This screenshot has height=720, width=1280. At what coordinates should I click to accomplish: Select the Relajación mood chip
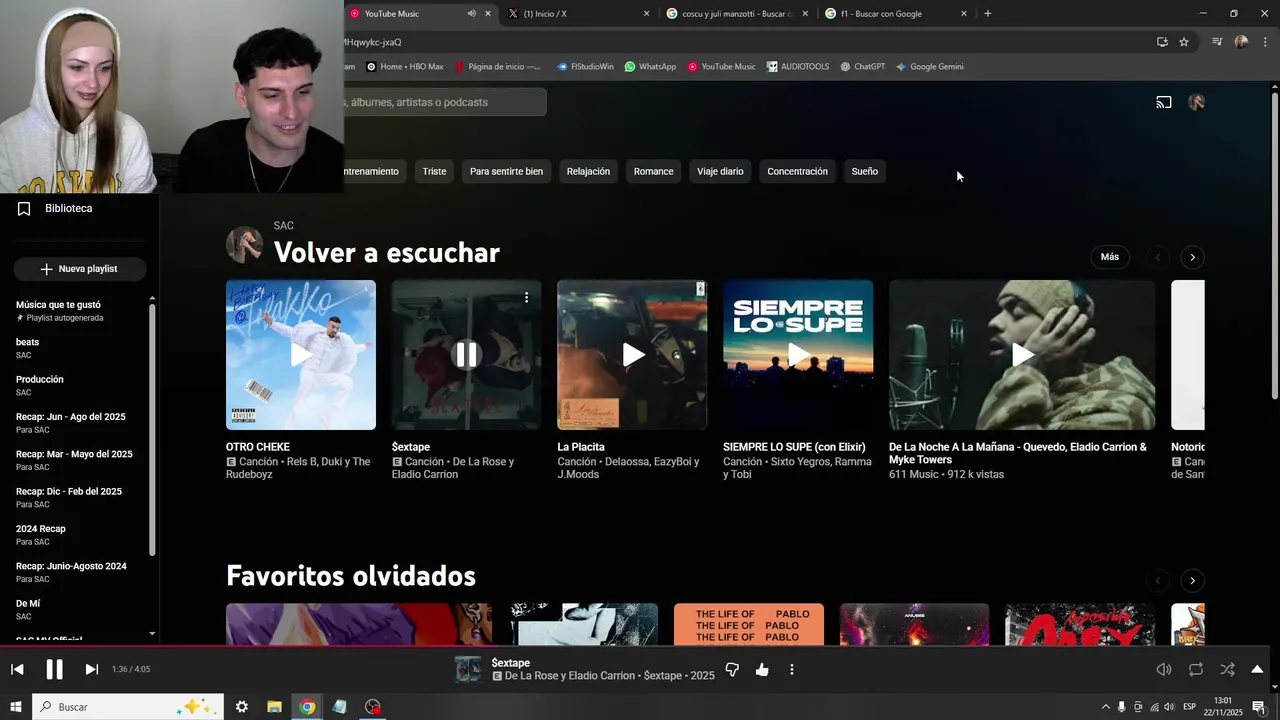click(588, 171)
